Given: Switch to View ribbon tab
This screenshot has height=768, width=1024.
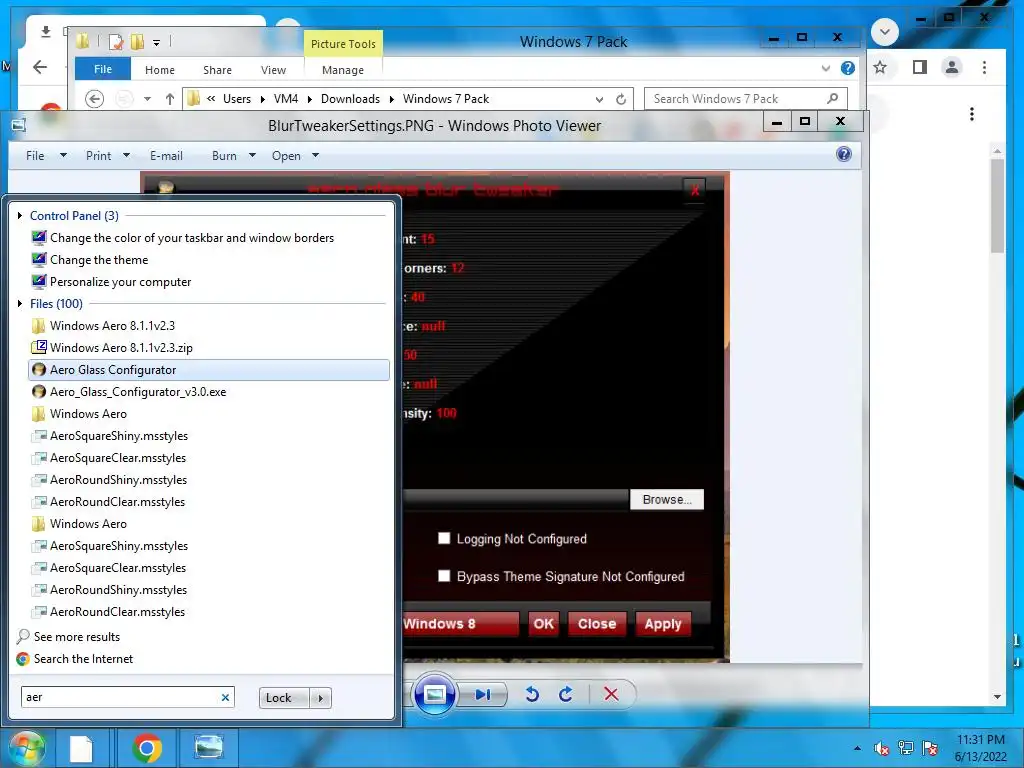Looking at the screenshot, I should coord(273,70).
